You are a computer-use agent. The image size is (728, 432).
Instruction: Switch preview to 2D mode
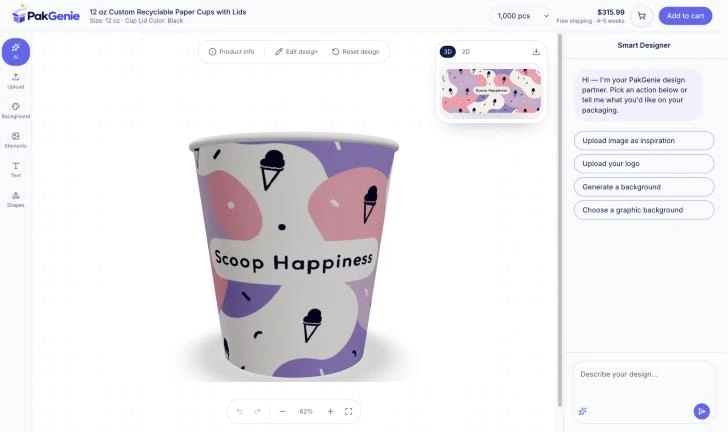tap(466, 52)
